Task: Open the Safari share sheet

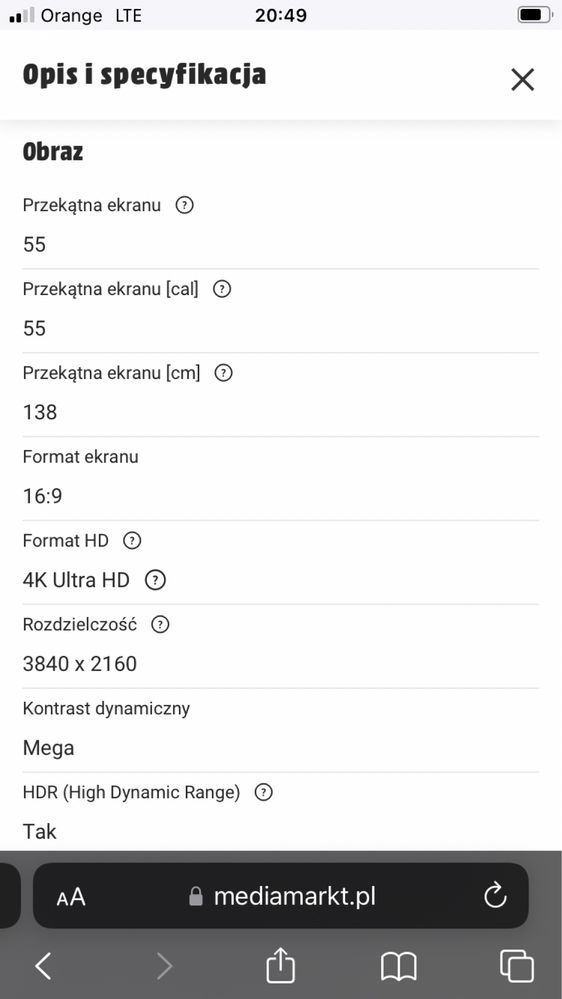Action: point(280,965)
